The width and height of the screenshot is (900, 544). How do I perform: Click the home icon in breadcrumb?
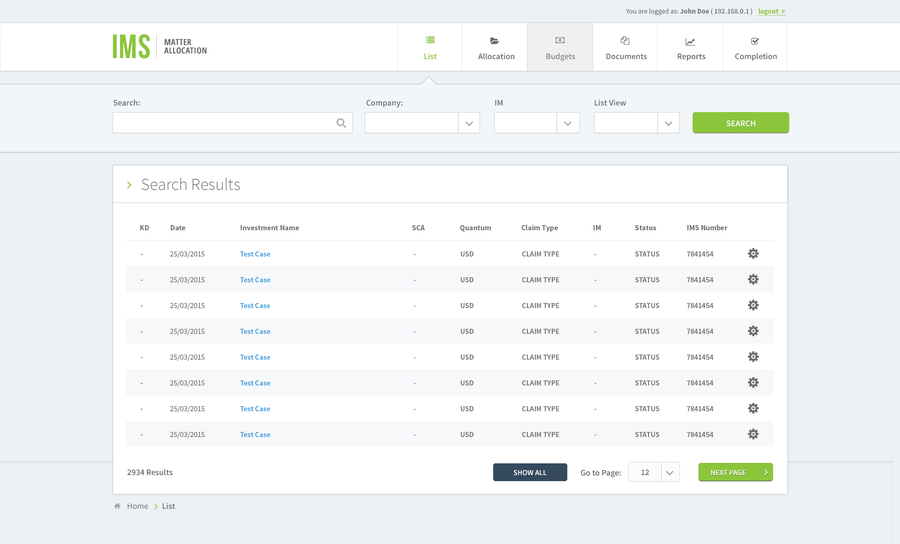(x=117, y=506)
